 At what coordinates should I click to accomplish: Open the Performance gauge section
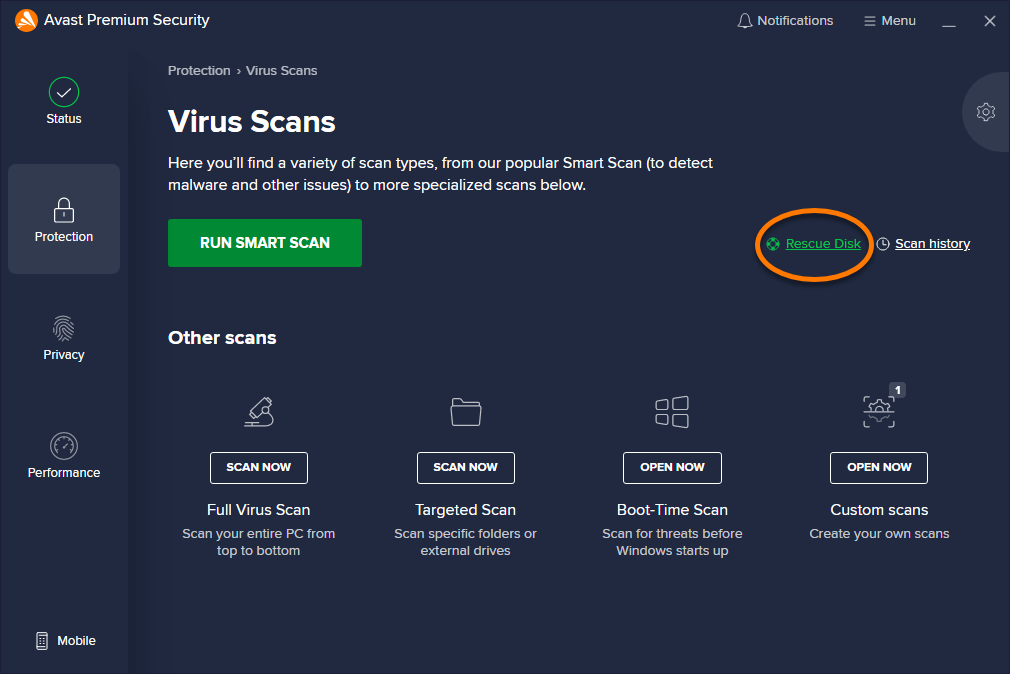point(64,446)
